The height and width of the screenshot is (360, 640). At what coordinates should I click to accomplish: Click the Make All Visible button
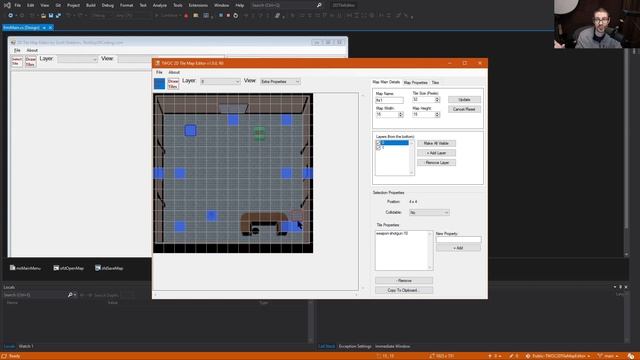pos(436,143)
